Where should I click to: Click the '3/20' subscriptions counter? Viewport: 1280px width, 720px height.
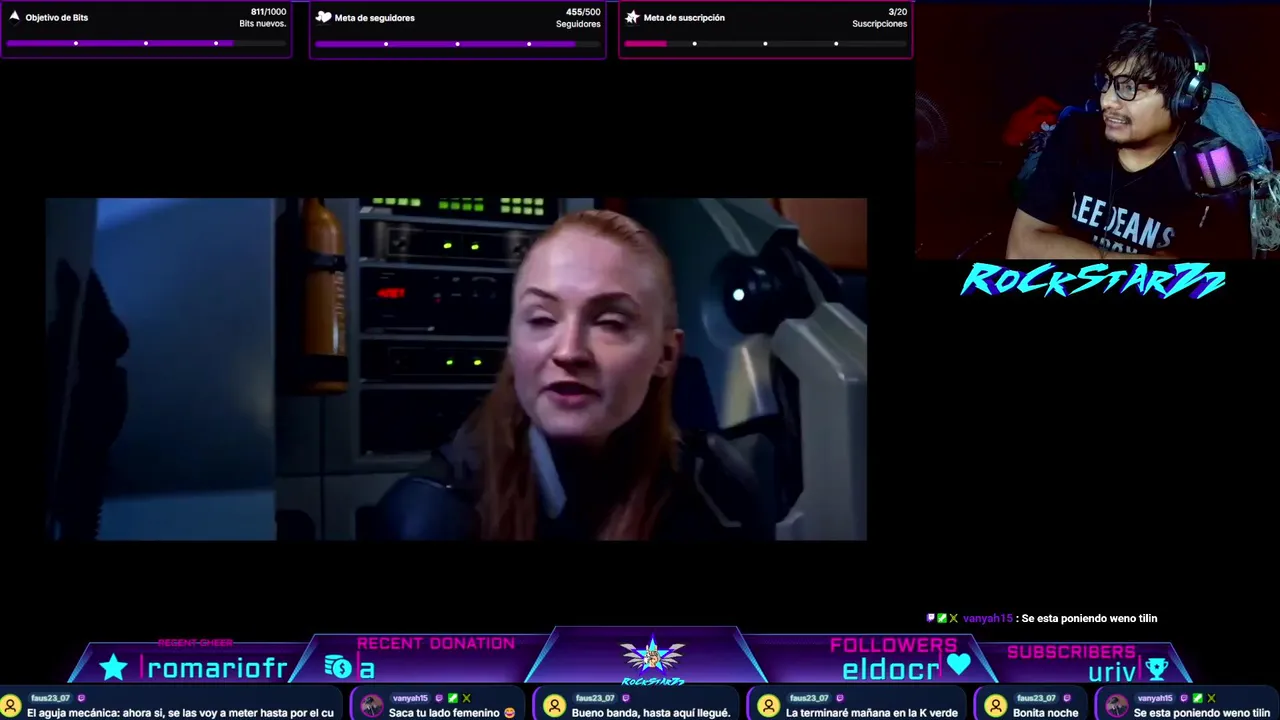pos(898,12)
